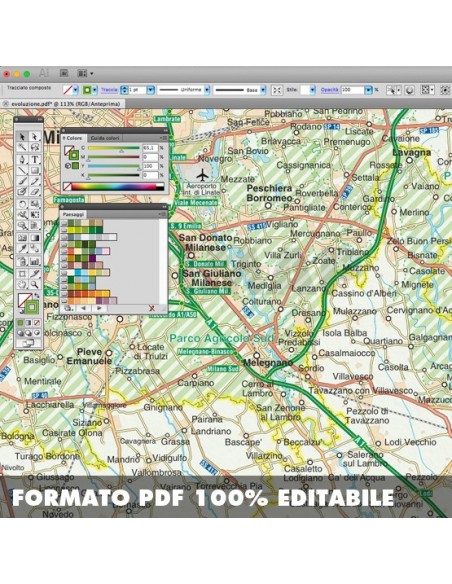
Task: Select the Rectangle tool
Action: point(35,171)
